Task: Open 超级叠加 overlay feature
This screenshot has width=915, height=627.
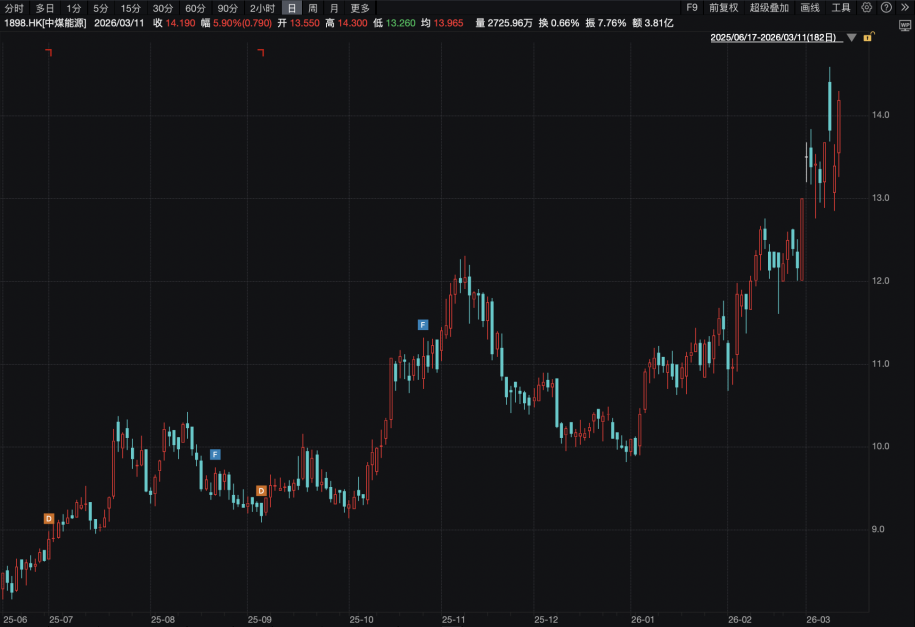Action: pyautogui.click(x=768, y=8)
